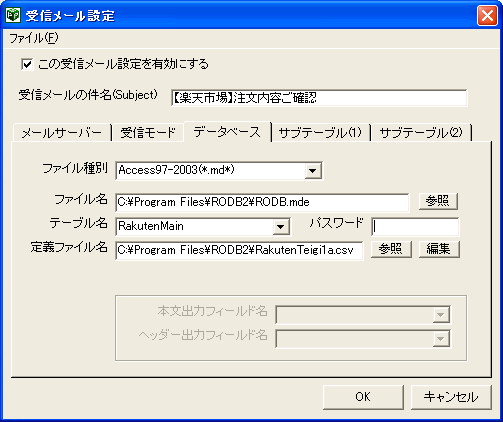Viewport: 503px width, 422px height.
Task: Open the ヘッダー出力フィールド名 dropdown arrow
Action: click(441, 339)
